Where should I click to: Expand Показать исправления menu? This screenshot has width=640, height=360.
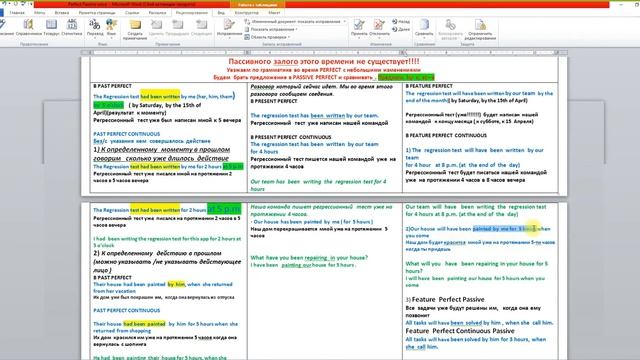click(x=272, y=29)
